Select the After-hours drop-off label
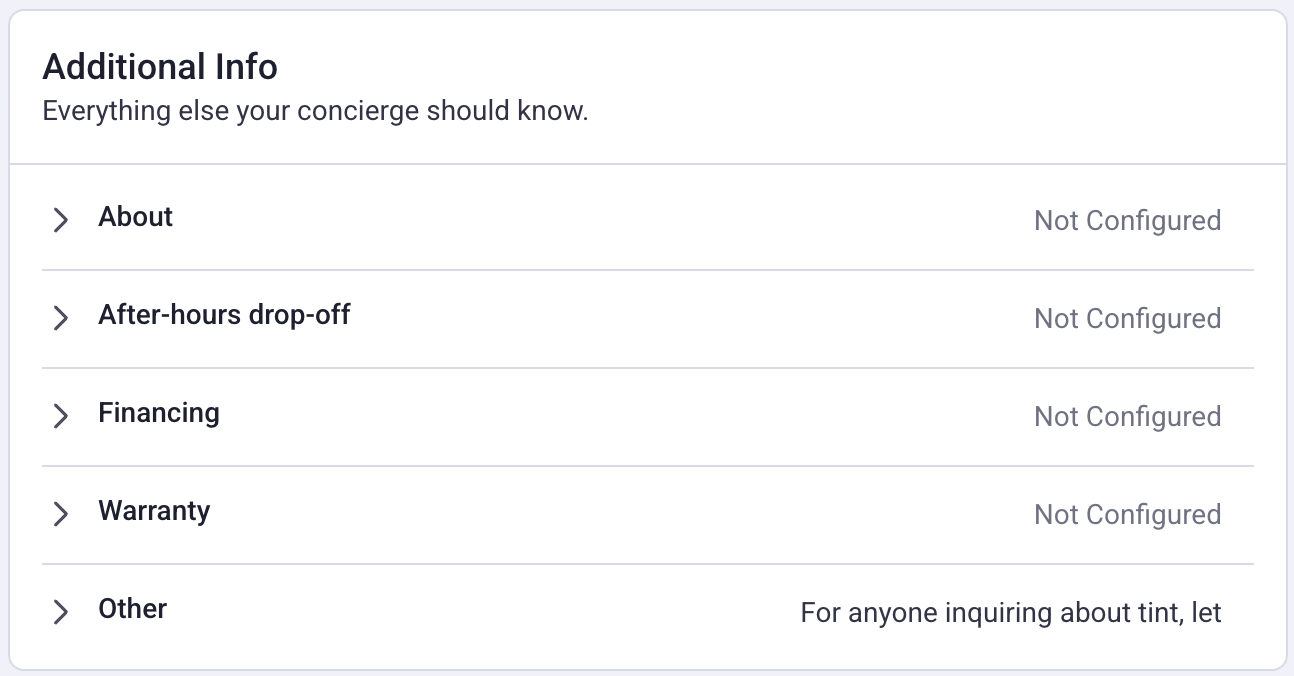Screen dimensions: 1294x676 pos(224,315)
